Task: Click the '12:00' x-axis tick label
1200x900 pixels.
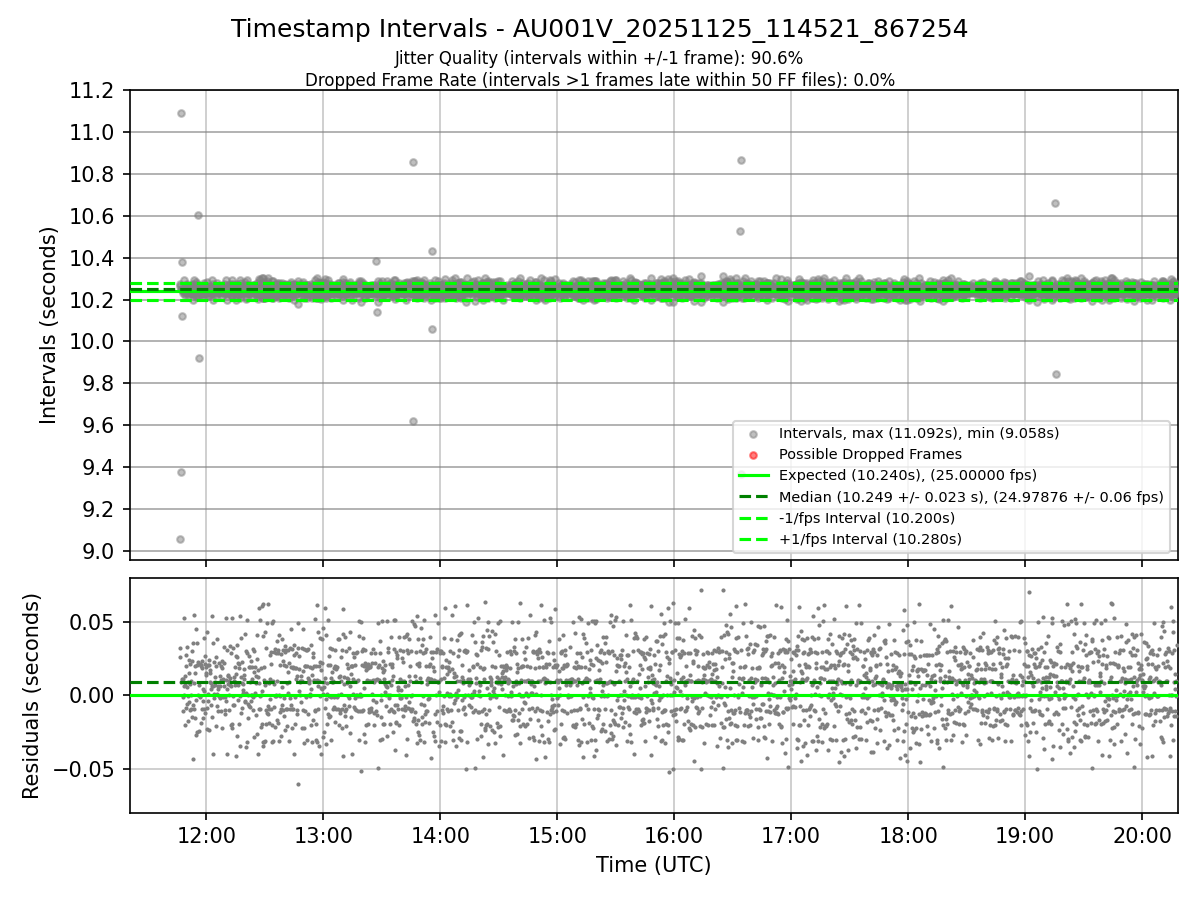Action: (206, 836)
